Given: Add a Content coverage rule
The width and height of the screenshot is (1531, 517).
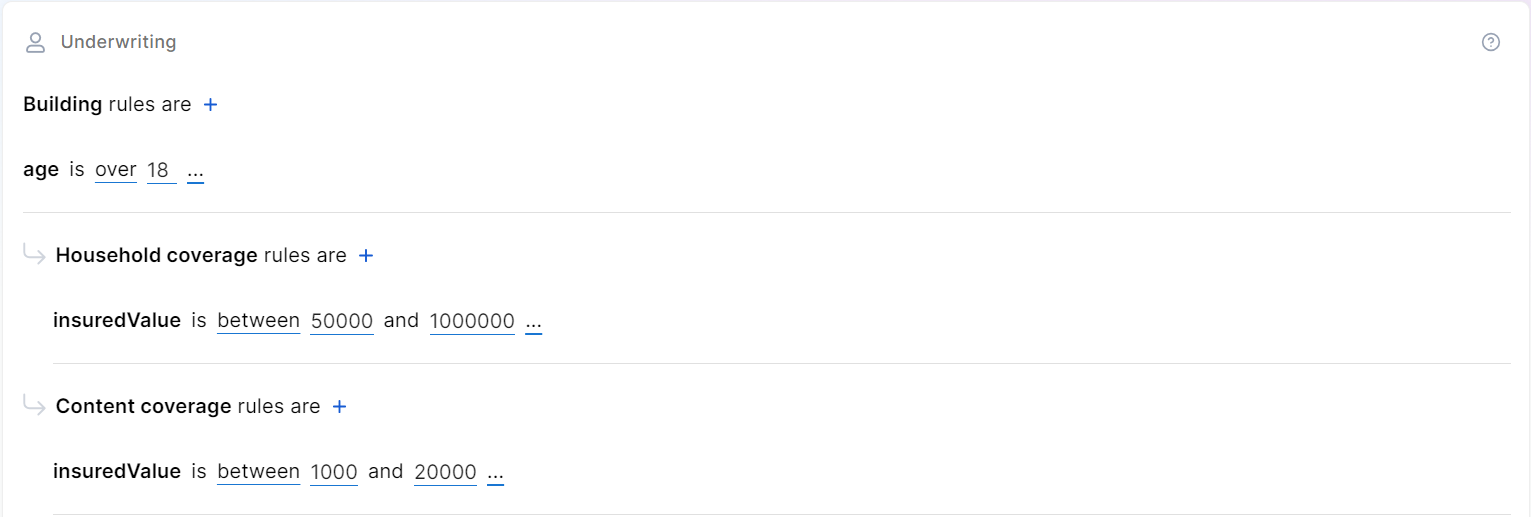Looking at the screenshot, I should point(340,406).
